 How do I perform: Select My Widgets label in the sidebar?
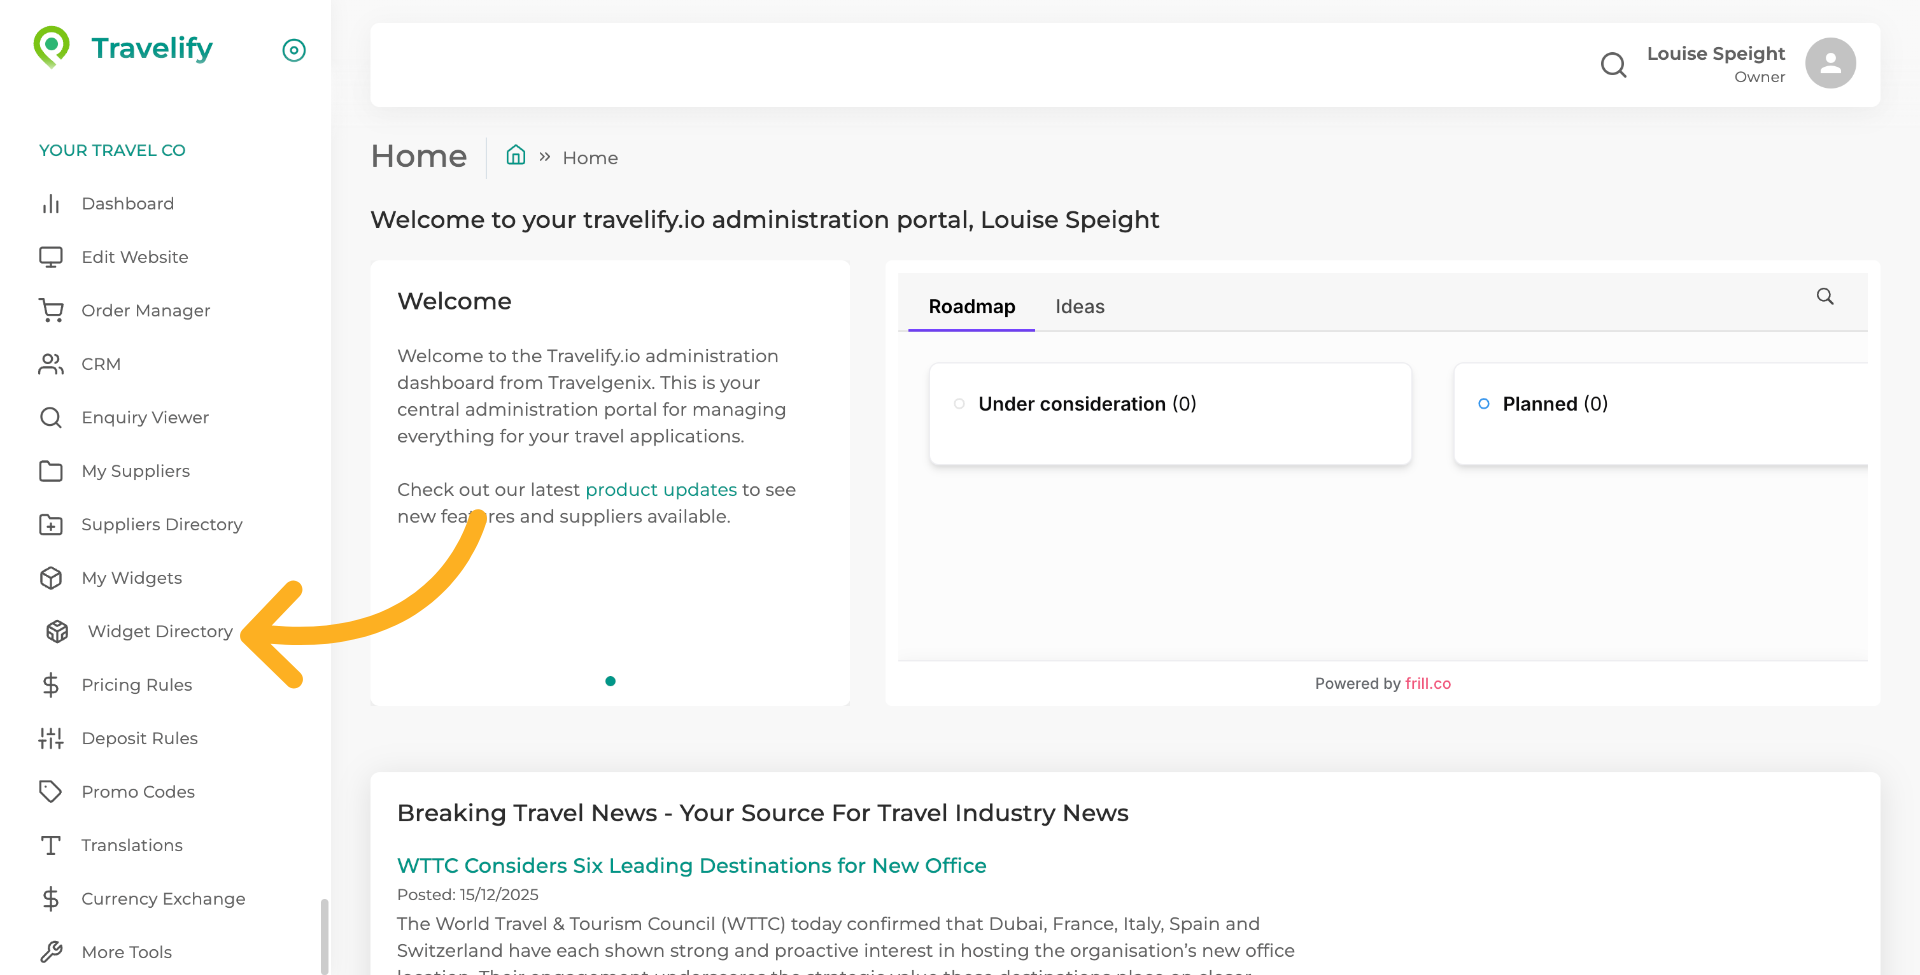point(132,578)
